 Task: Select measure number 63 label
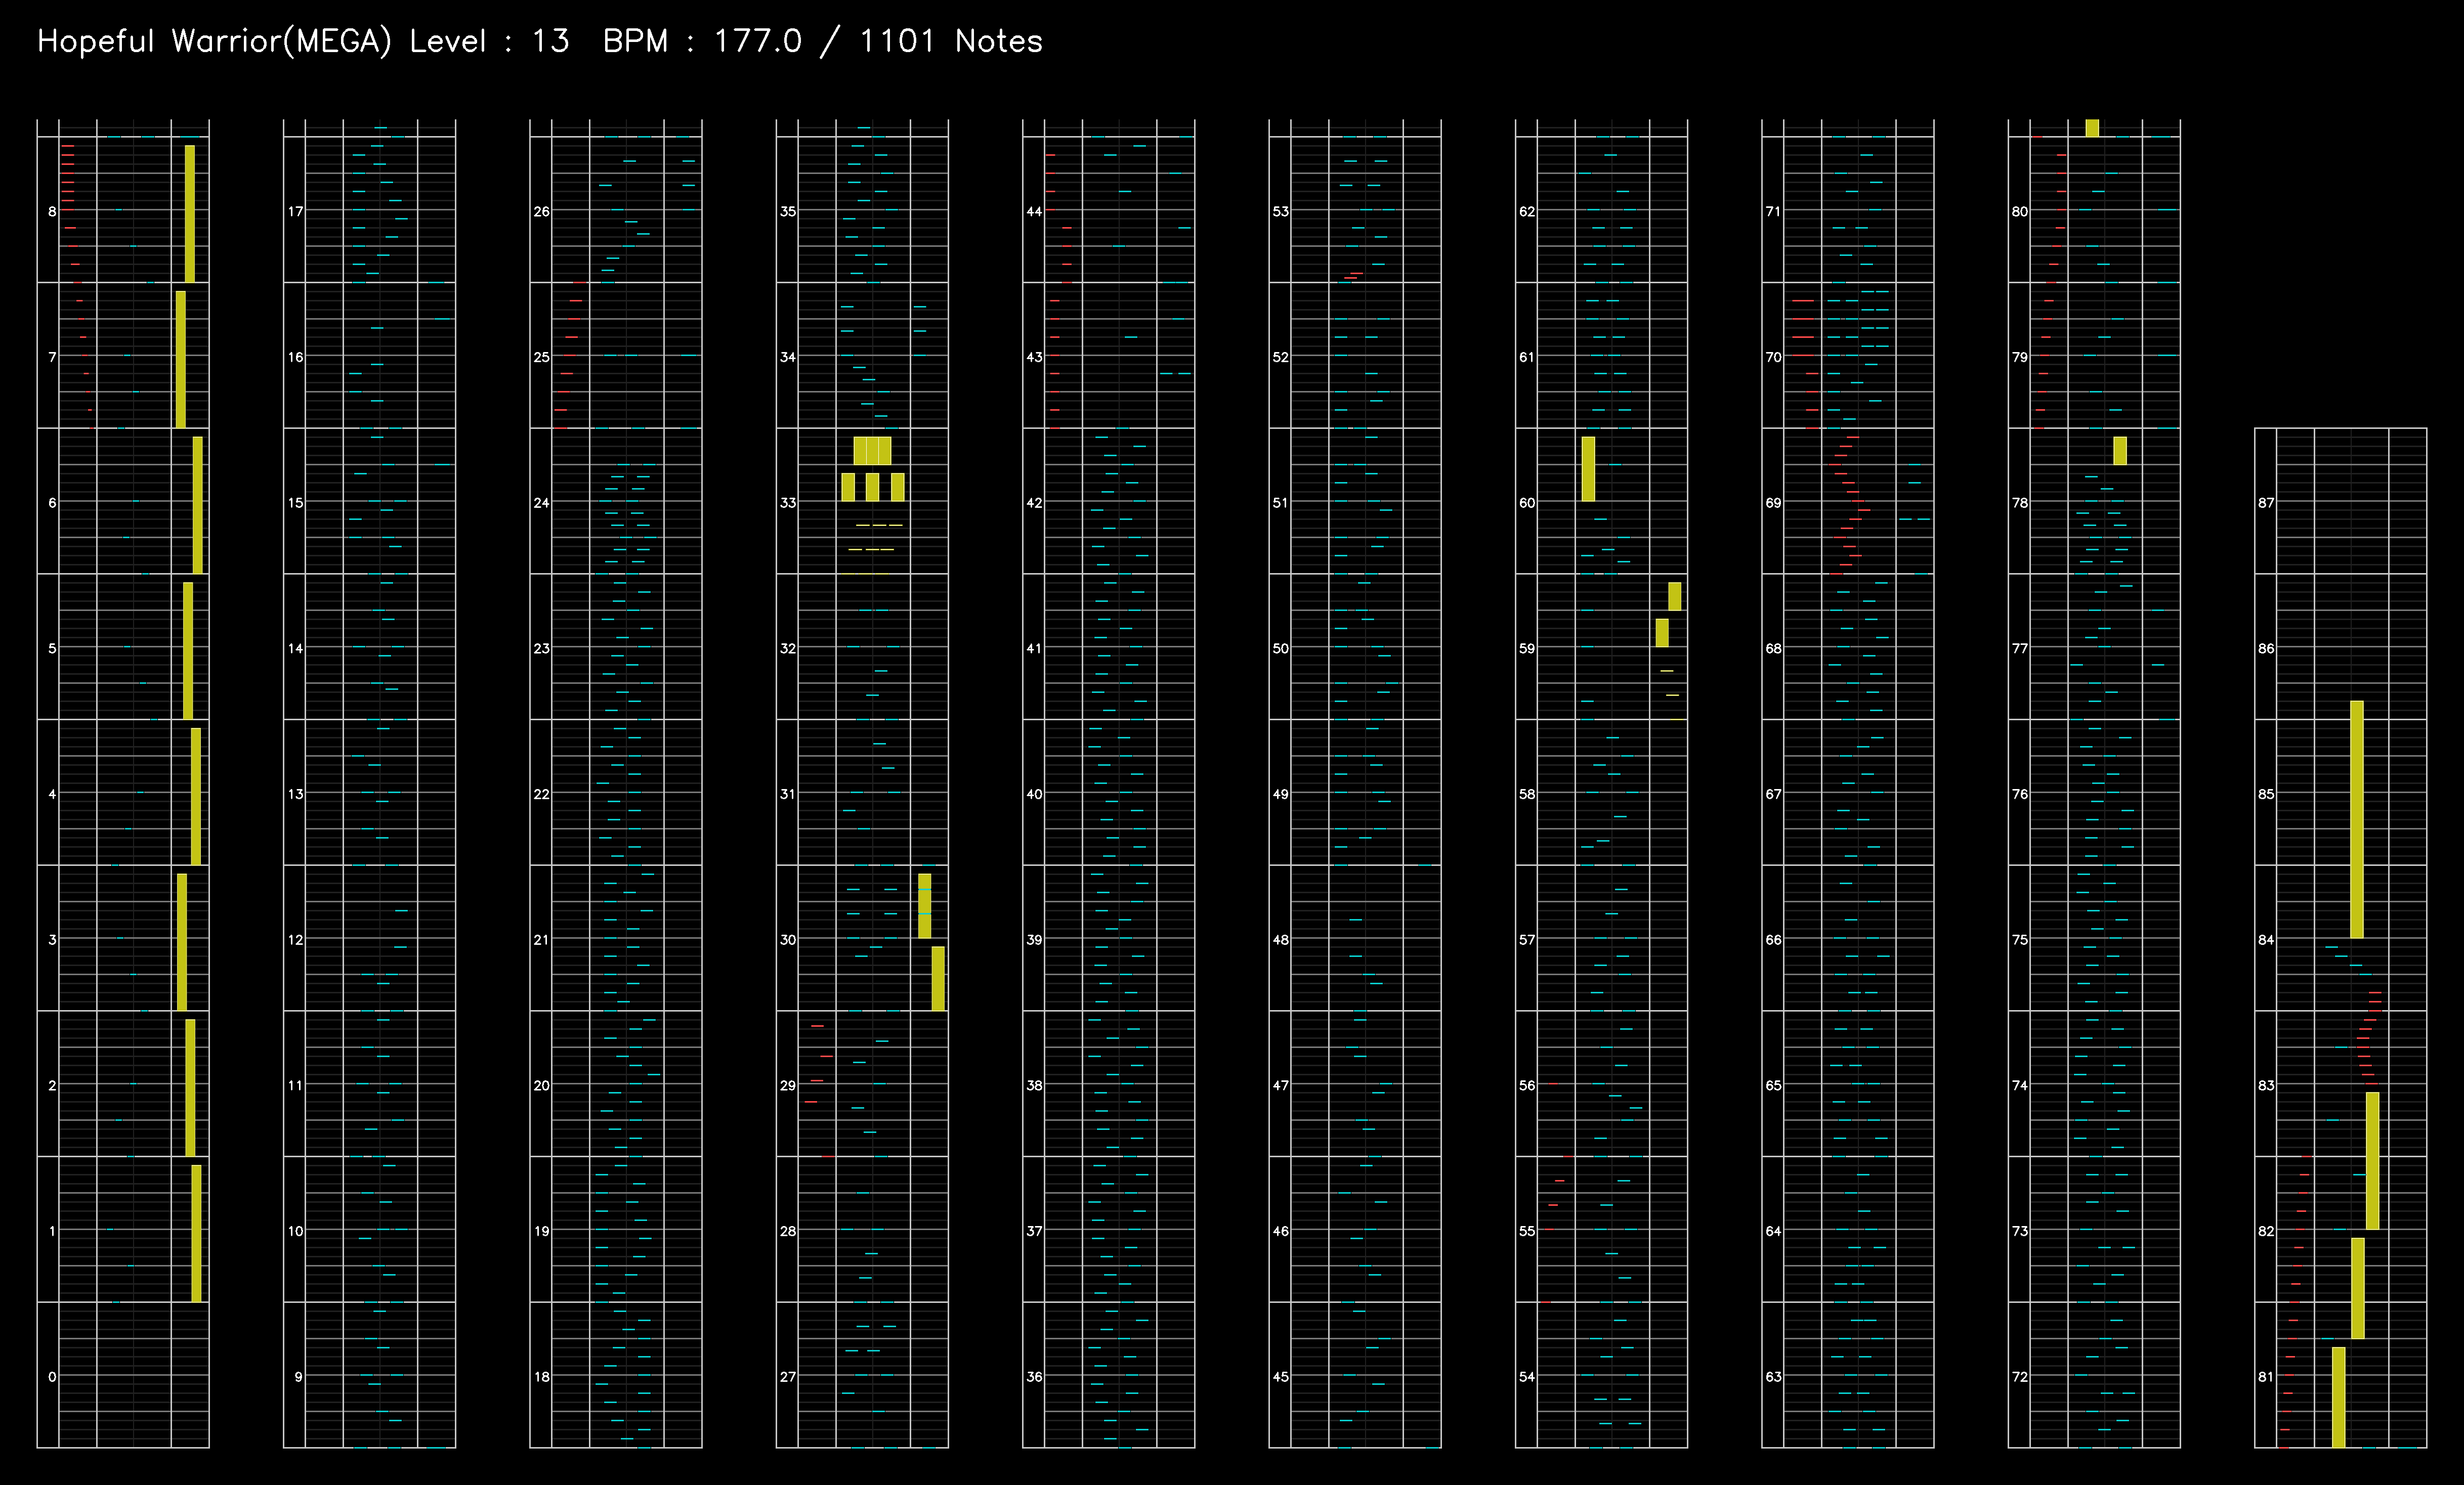pyautogui.click(x=1774, y=1377)
